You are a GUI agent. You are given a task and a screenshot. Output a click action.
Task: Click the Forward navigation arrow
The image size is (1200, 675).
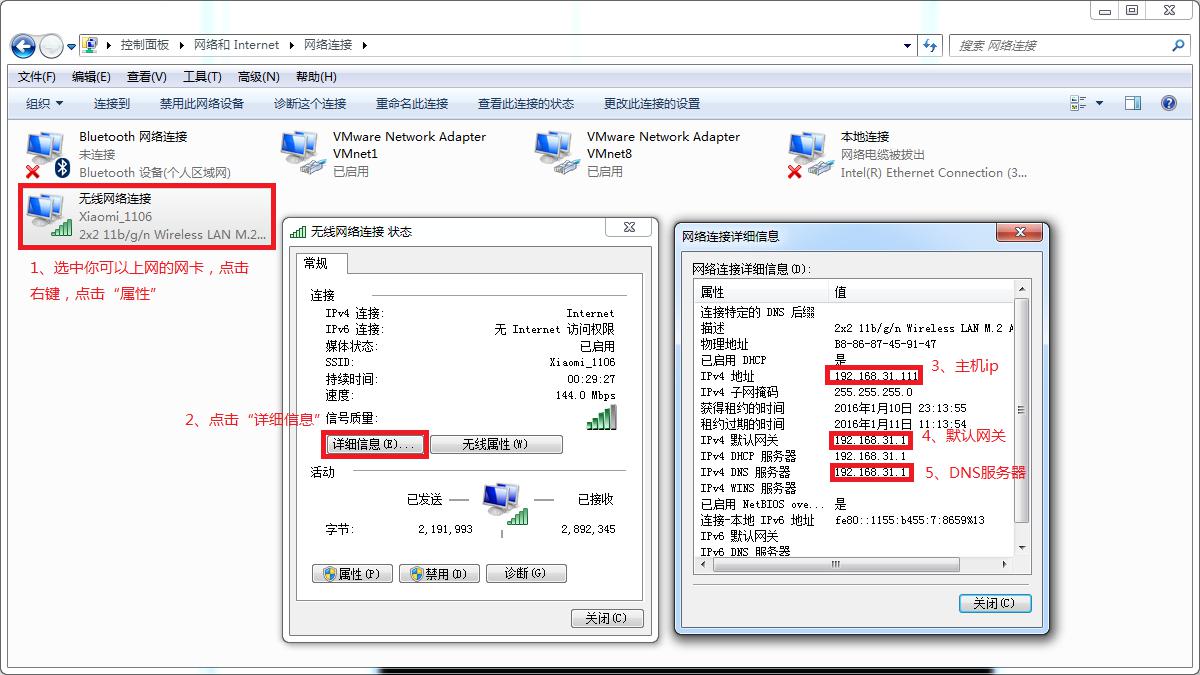point(52,45)
